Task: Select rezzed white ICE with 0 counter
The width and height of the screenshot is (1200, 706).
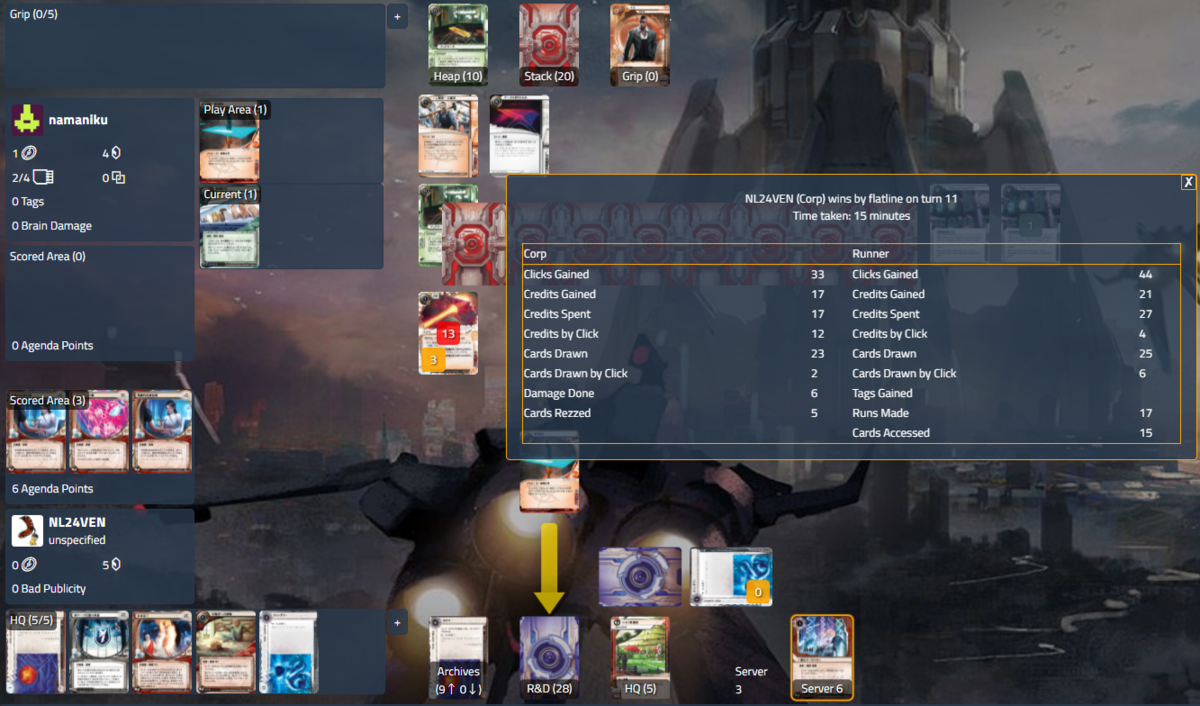Action: pos(731,577)
